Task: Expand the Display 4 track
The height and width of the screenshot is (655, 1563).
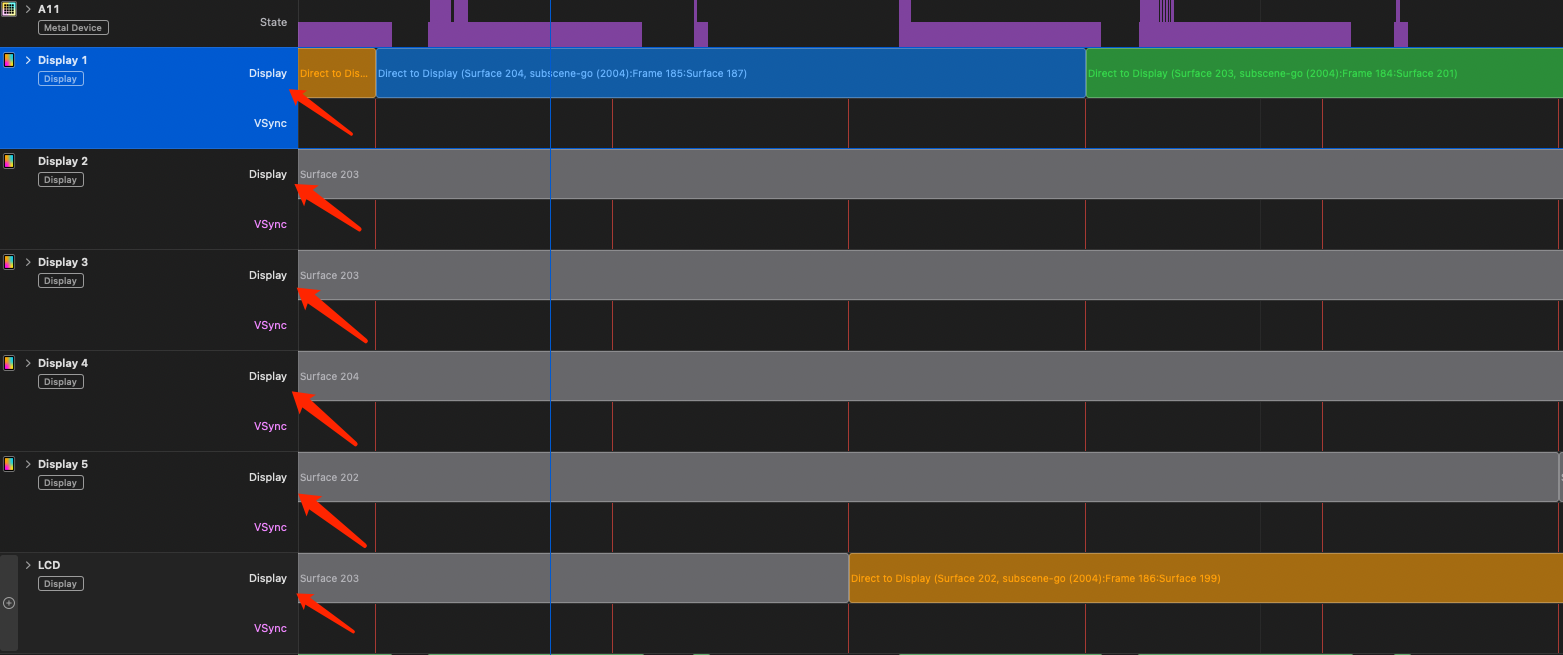Action: 28,363
